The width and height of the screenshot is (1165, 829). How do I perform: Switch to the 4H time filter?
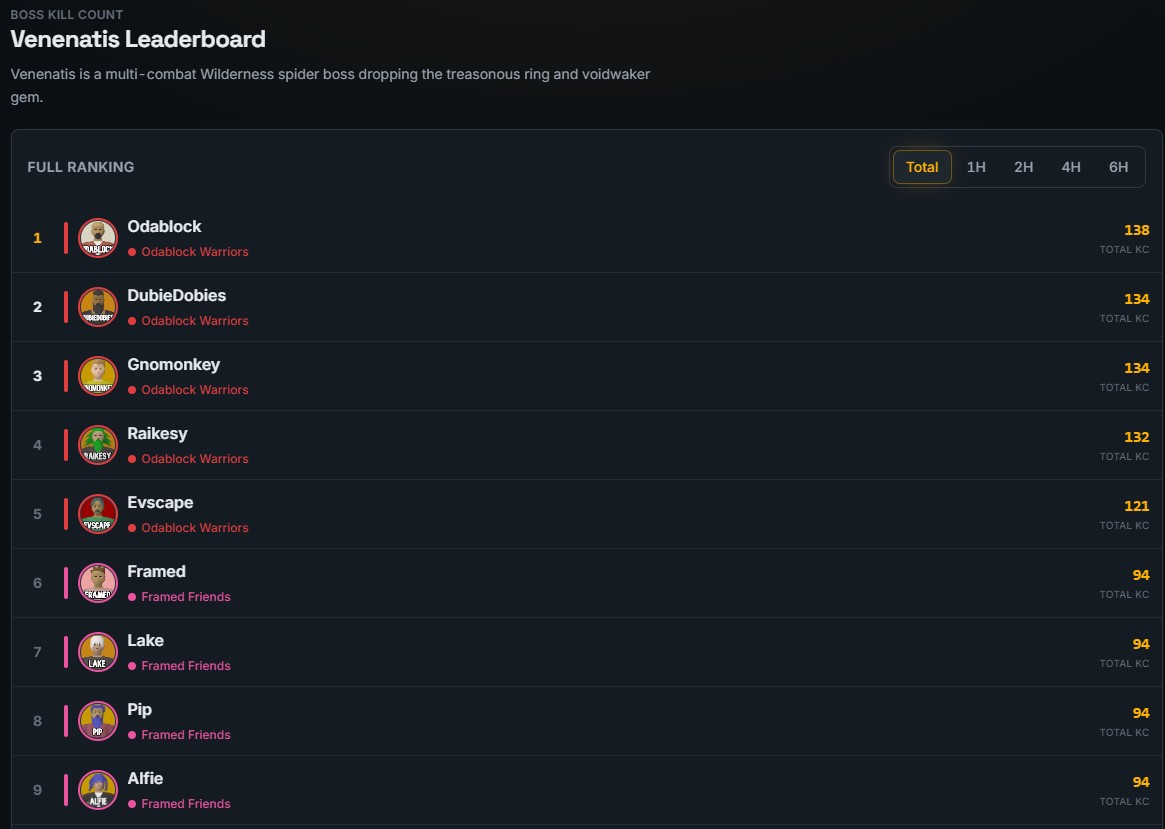point(1071,167)
